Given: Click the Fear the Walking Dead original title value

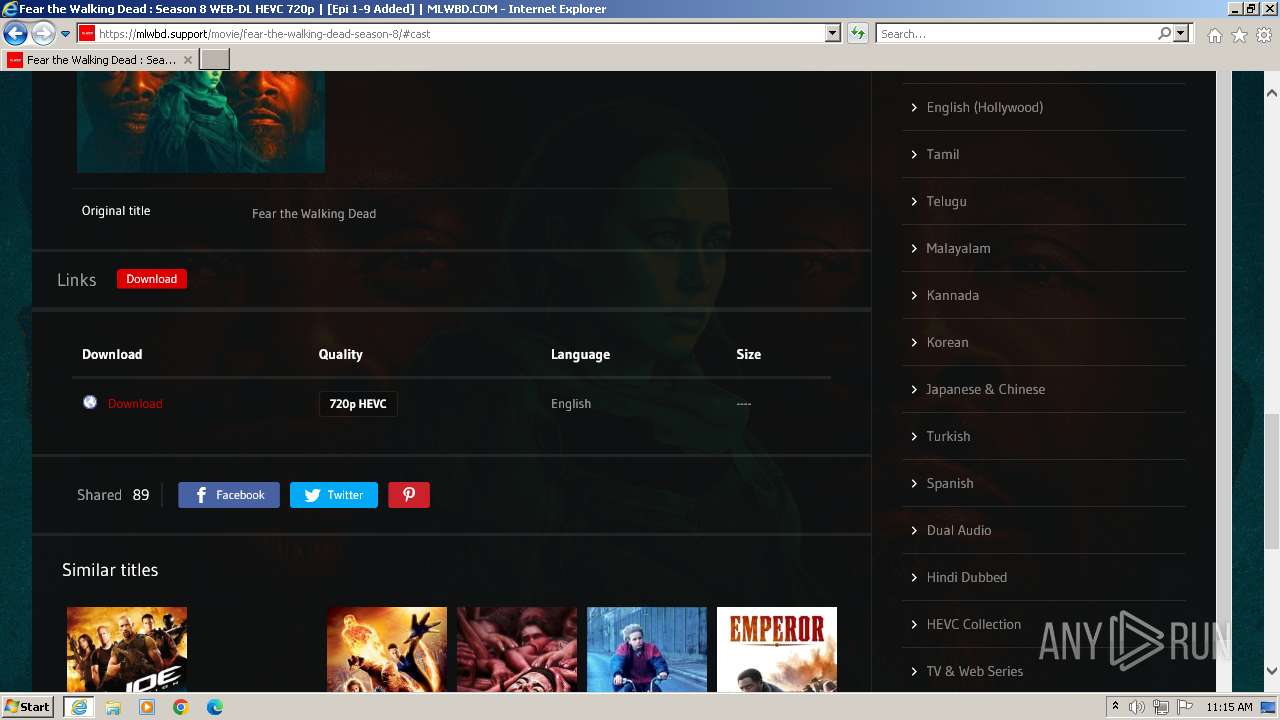Looking at the screenshot, I should pos(314,213).
